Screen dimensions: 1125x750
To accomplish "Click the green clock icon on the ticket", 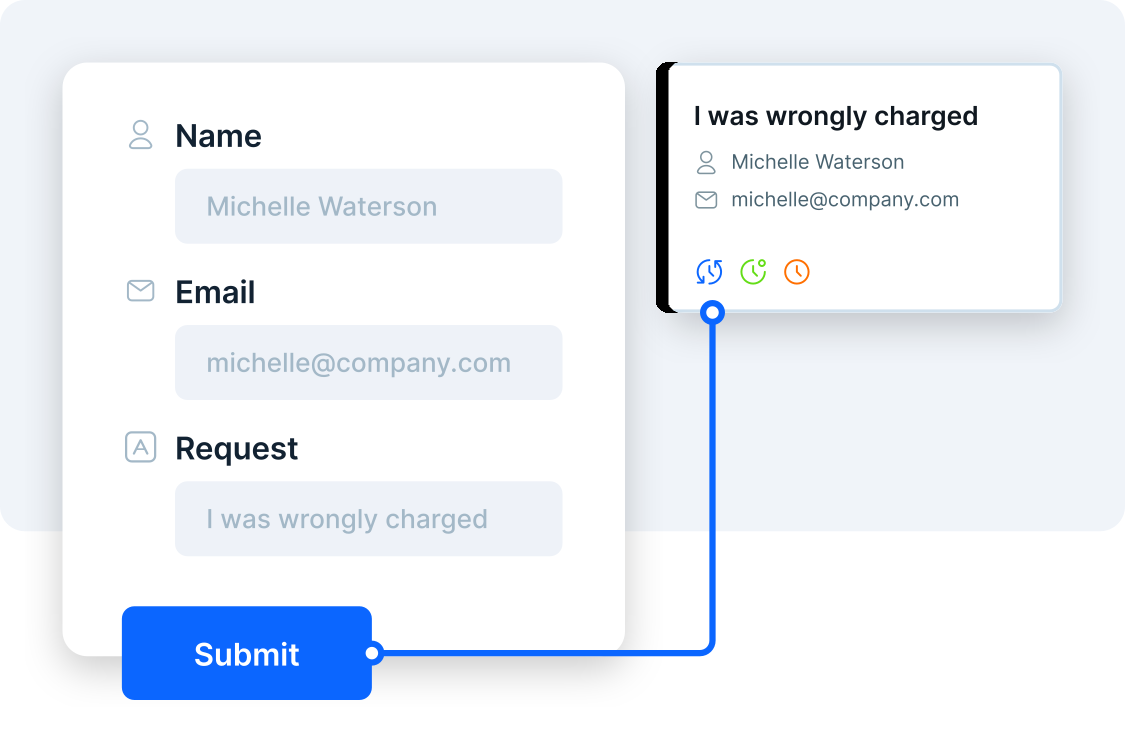I will click(753, 271).
